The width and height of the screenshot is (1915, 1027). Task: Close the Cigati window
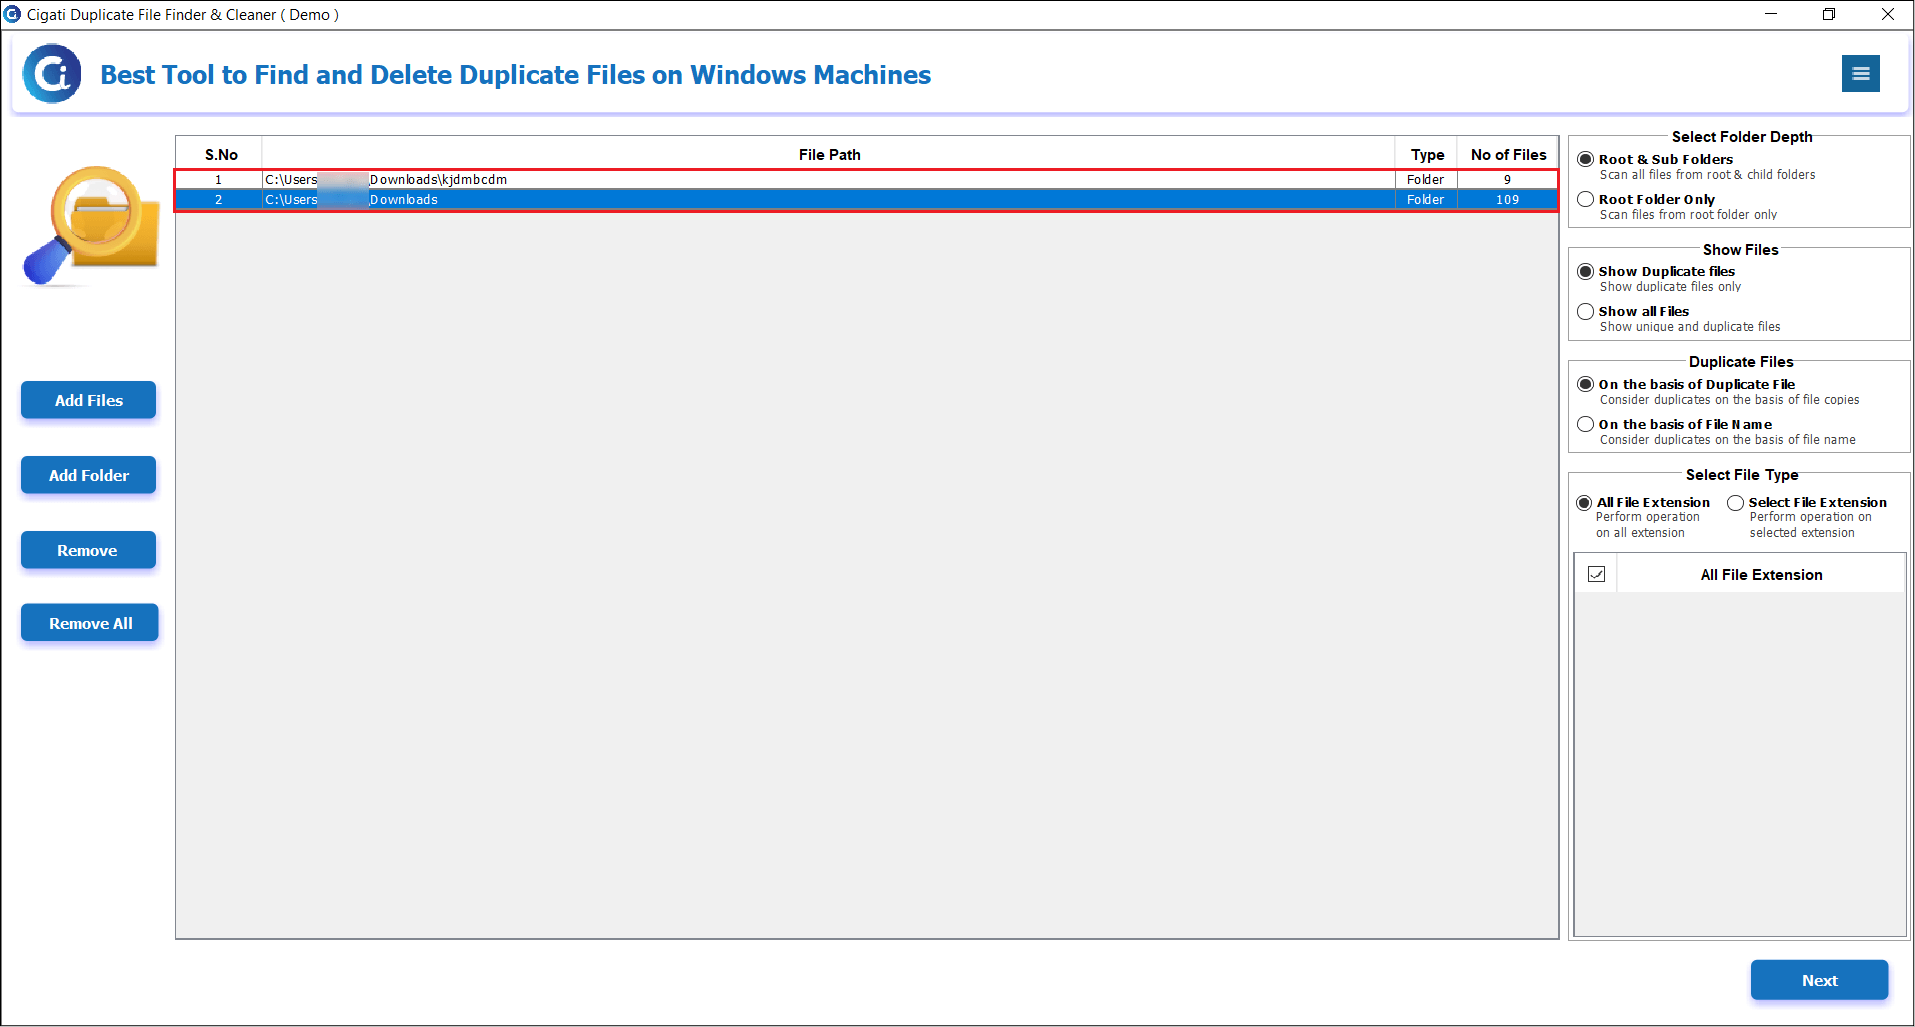coord(1887,14)
